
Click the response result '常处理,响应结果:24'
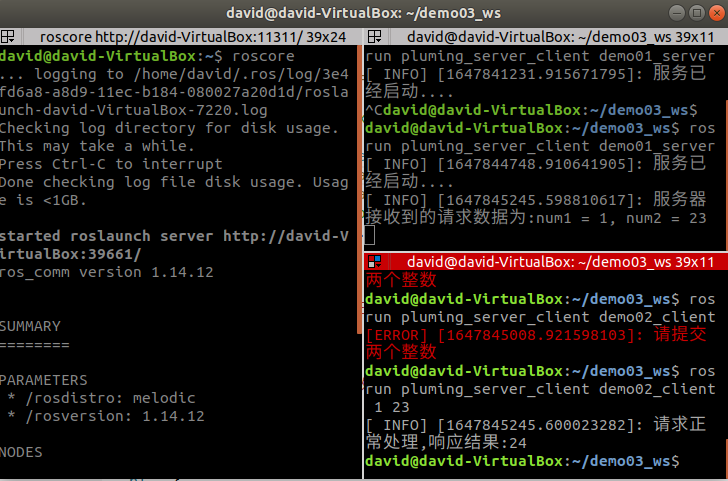click(x=446, y=443)
